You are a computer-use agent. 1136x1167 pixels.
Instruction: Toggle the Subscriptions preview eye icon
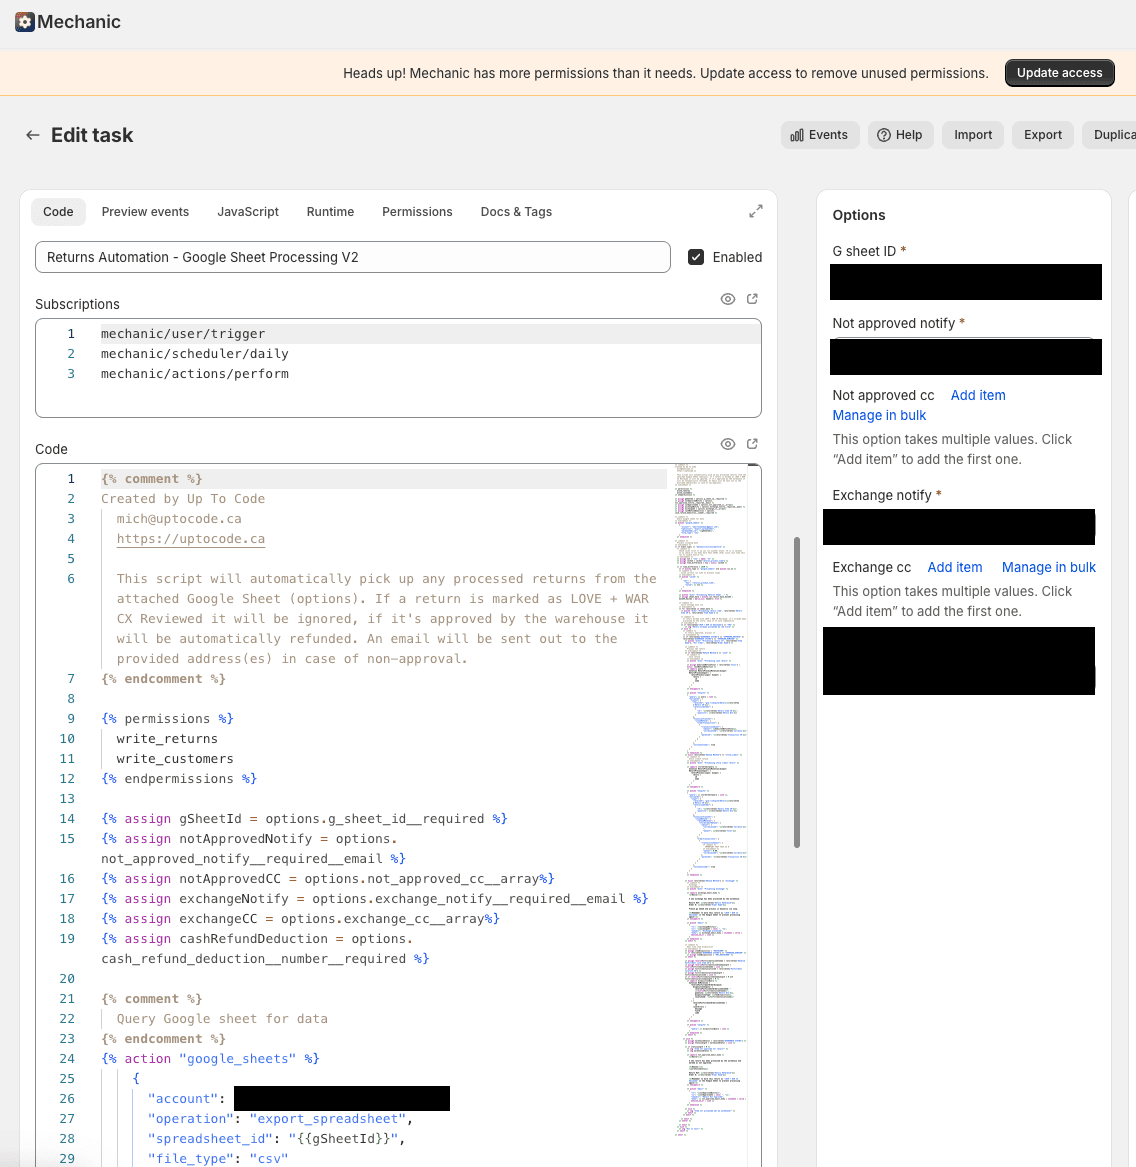click(728, 299)
